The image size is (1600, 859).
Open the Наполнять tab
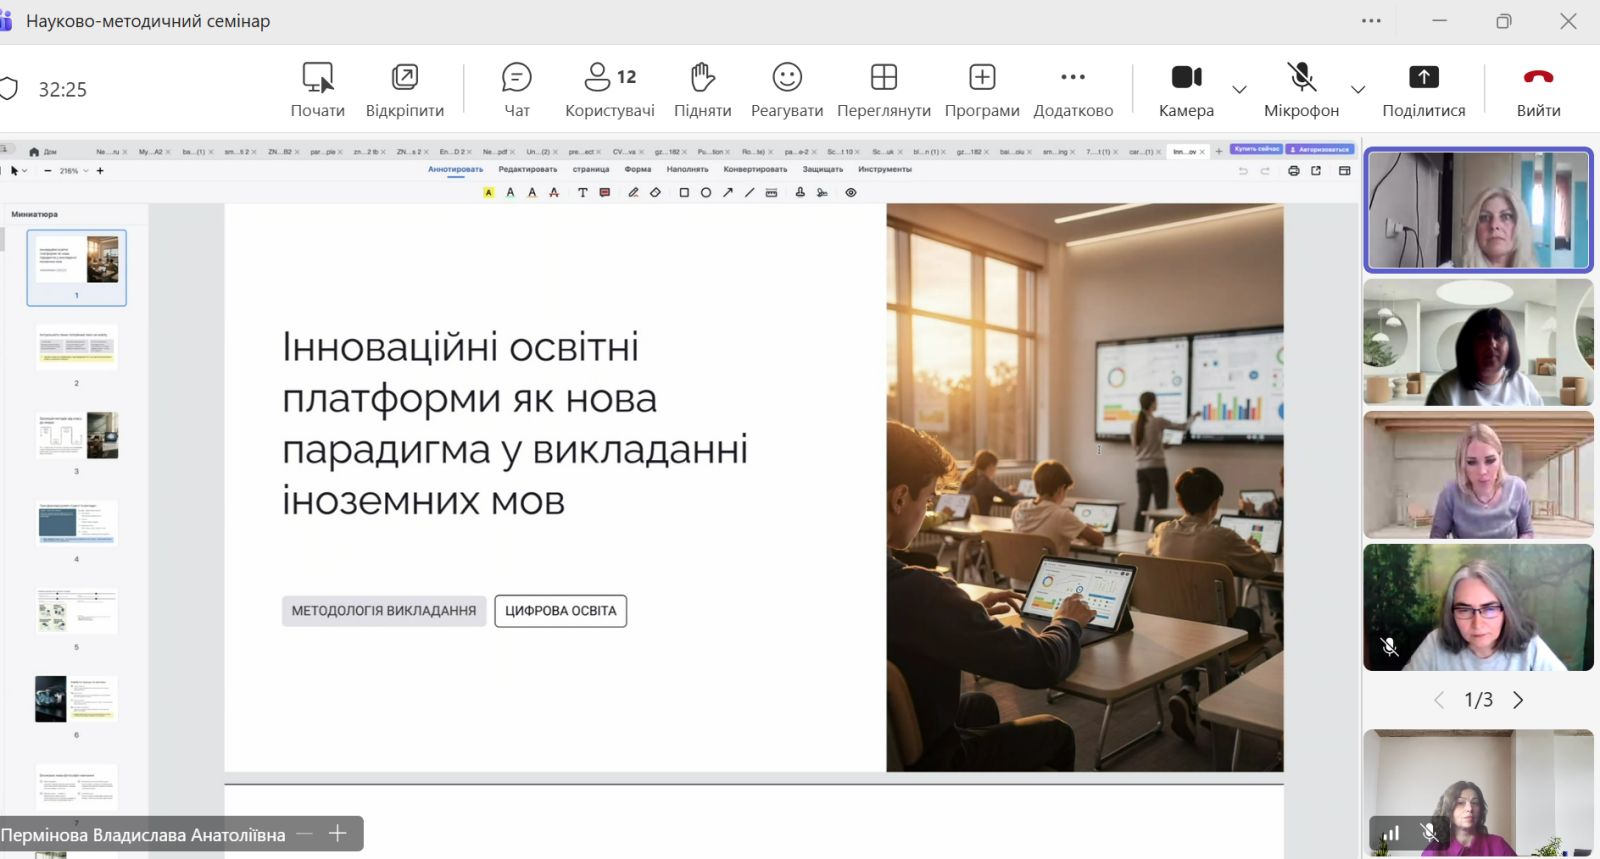click(688, 169)
